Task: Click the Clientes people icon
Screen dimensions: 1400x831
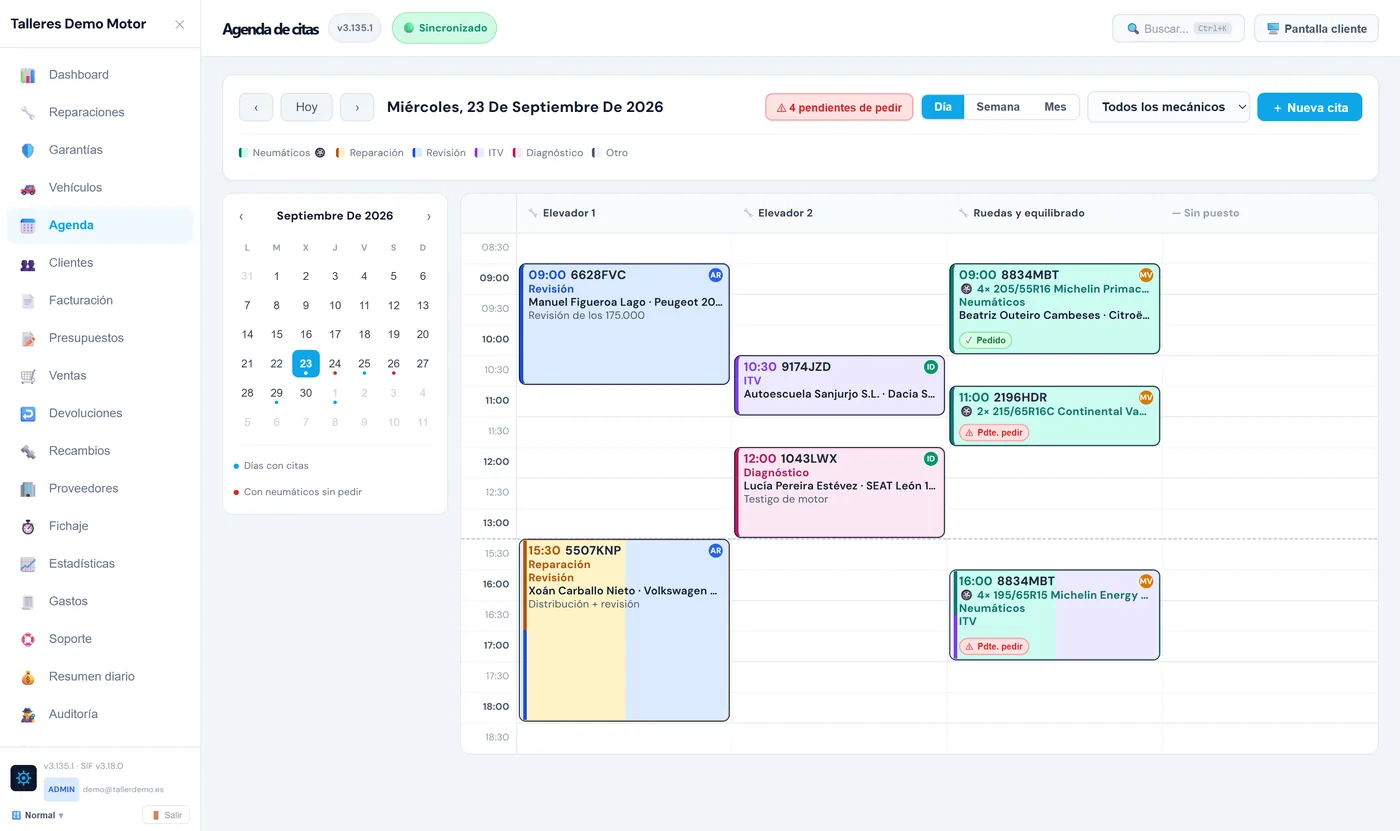Action: coord(28,263)
